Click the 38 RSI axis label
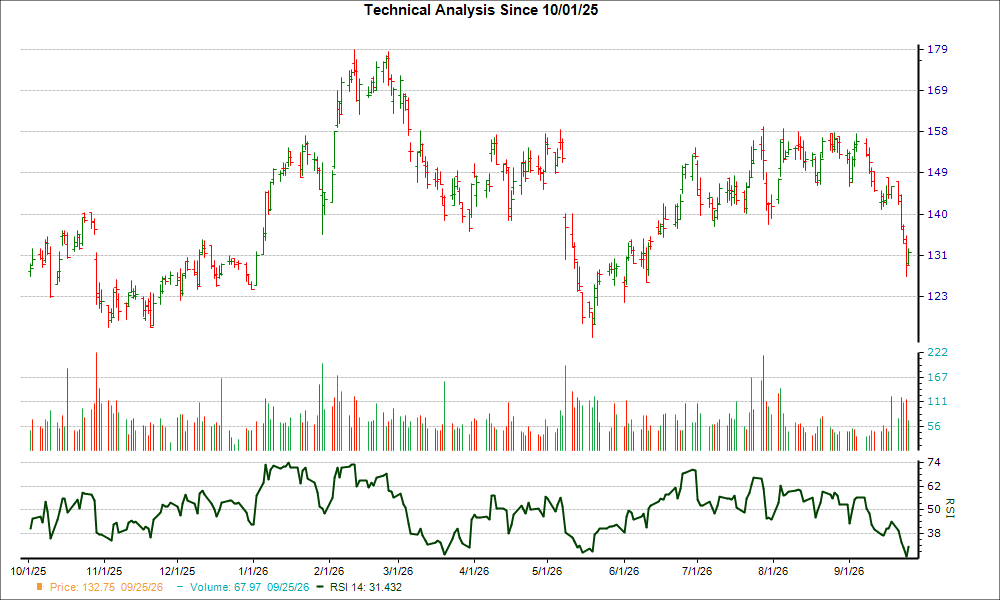 (934, 533)
